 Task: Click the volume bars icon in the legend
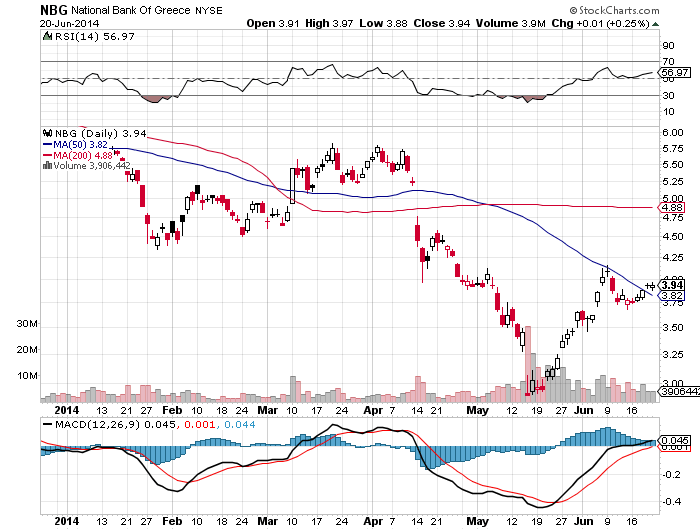point(47,166)
